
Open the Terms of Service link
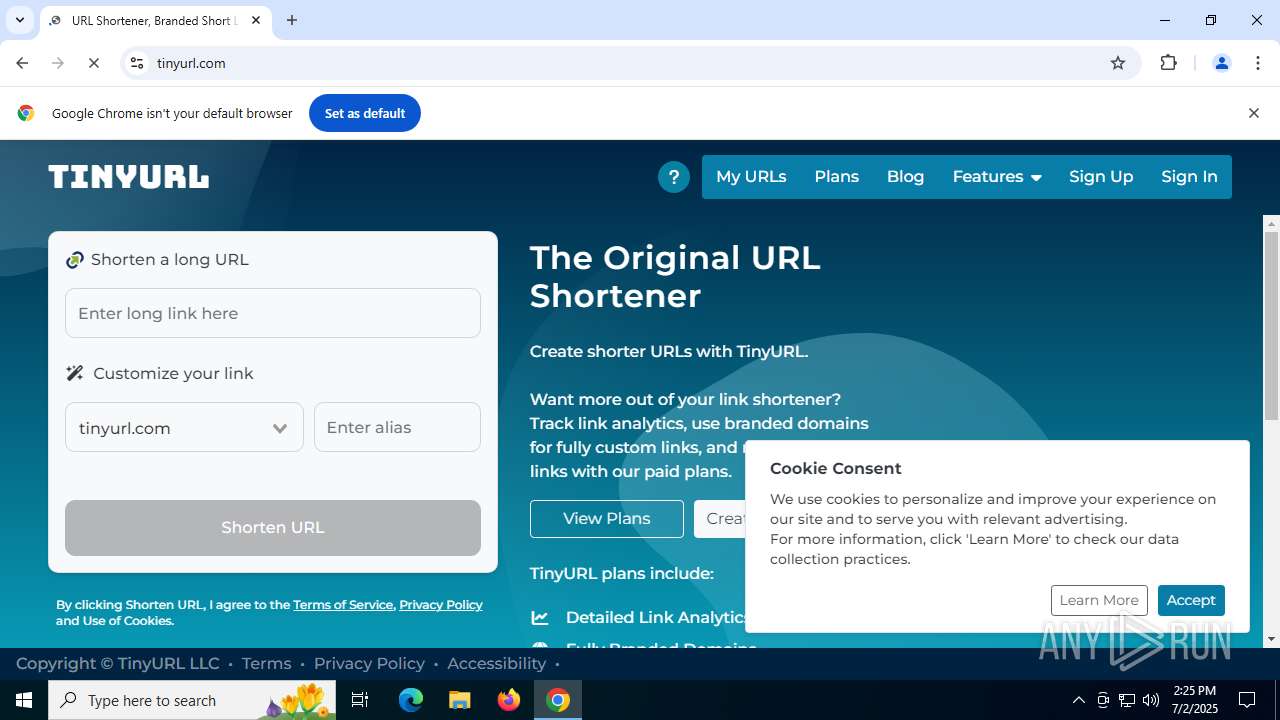343,605
